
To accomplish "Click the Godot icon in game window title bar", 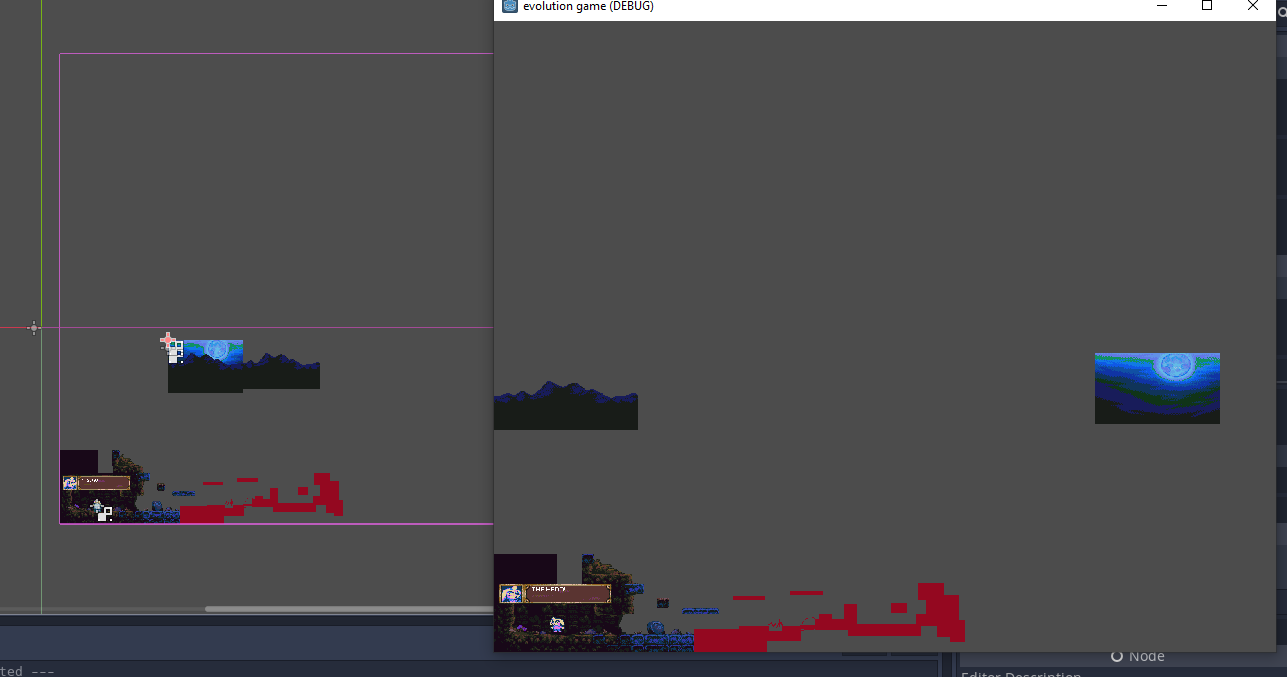I will point(509,7).
